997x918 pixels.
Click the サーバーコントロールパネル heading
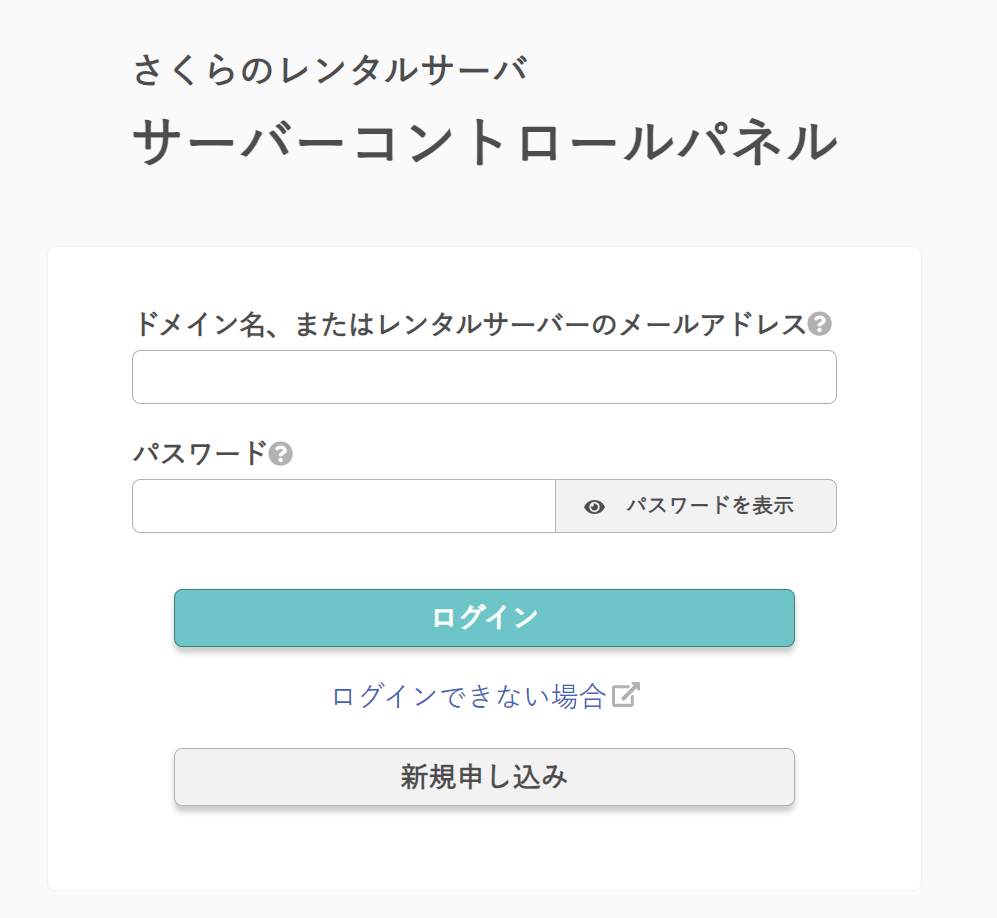(484, 142)
